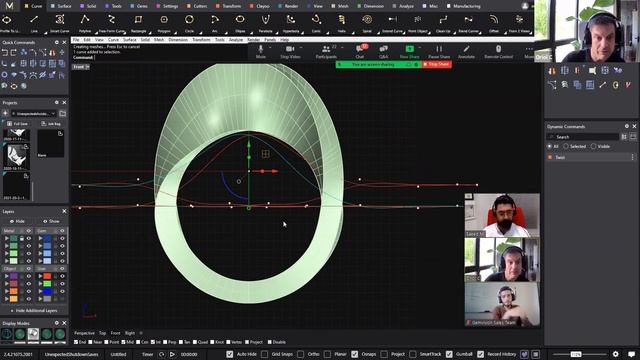
Task: Toggle the Osnaps checkbox
Action: click(x=355, y=354)
